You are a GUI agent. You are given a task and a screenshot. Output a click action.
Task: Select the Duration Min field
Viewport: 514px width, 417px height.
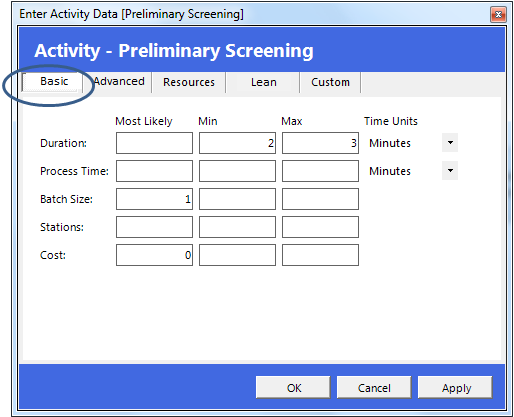pyautogui.click(x=237, y=143)
